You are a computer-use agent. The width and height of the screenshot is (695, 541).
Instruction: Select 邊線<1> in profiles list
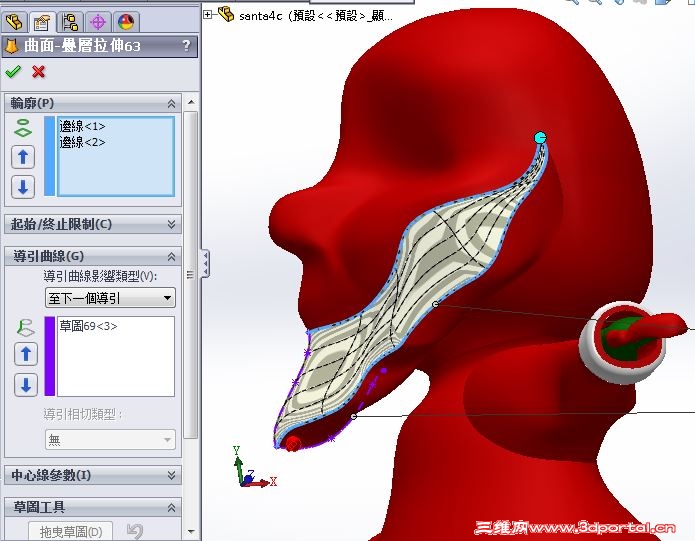point(82,126)
